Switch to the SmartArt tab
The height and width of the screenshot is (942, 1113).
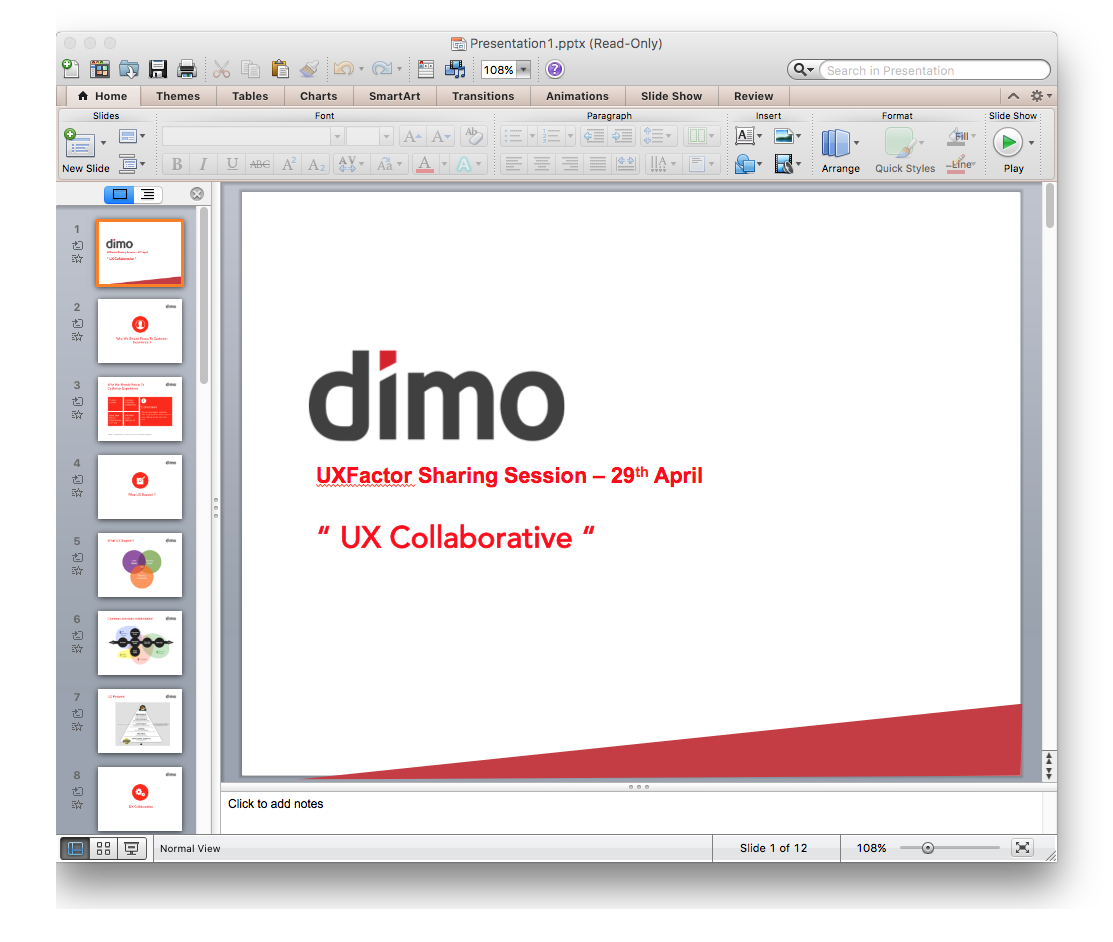[394, 96]
